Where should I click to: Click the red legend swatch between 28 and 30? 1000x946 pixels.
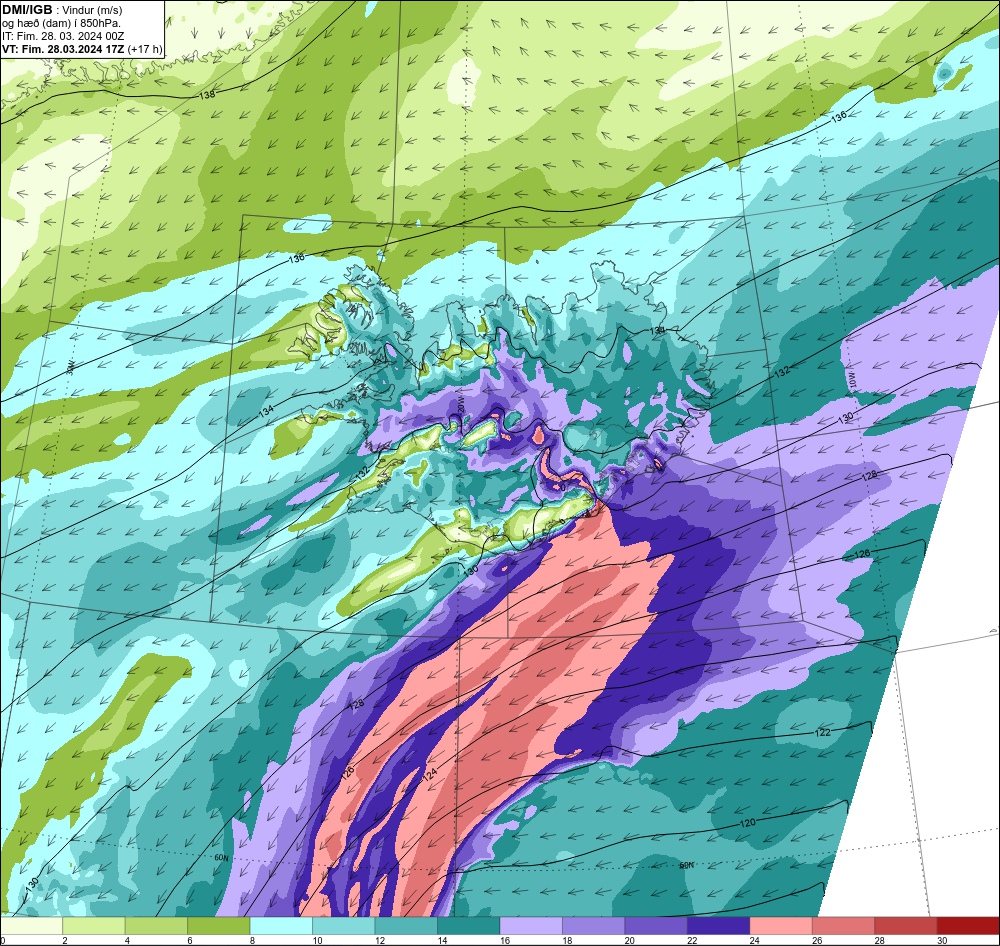pyautogui.click(x=906, y=926)
